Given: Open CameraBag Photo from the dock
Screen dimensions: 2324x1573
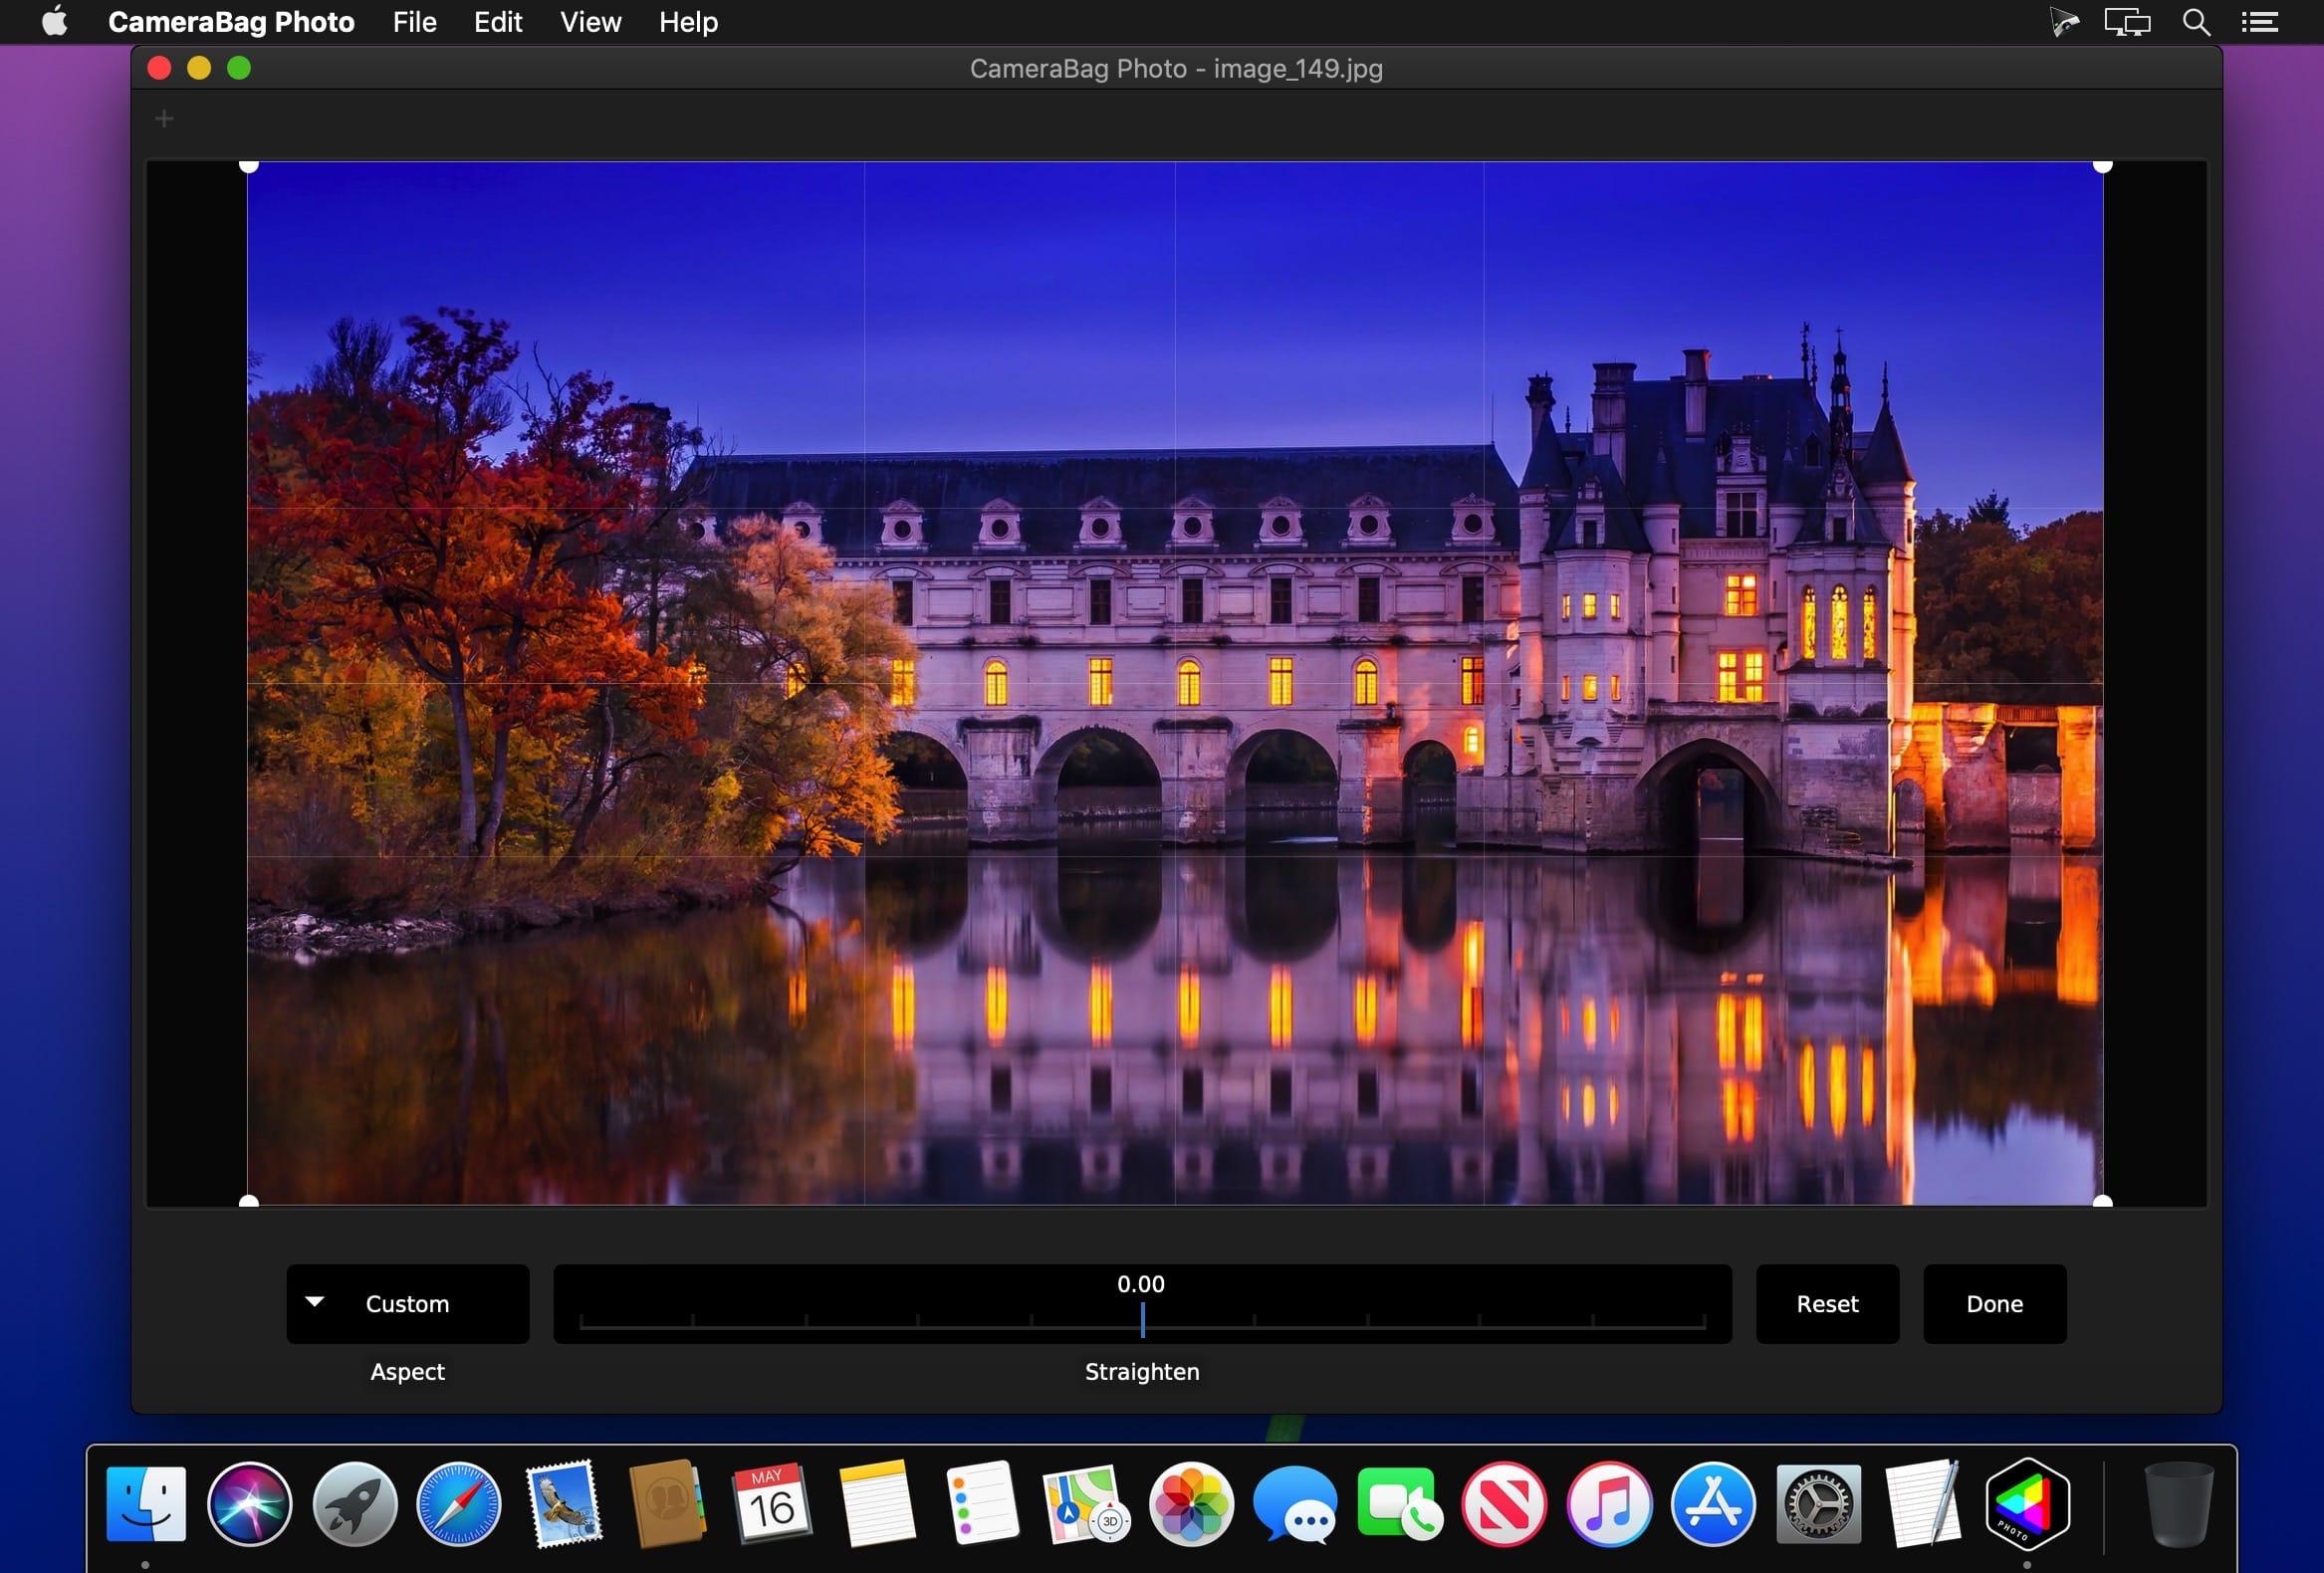Looking at the screenshot, I should pyautogui.click(x=2026, y=1504).
